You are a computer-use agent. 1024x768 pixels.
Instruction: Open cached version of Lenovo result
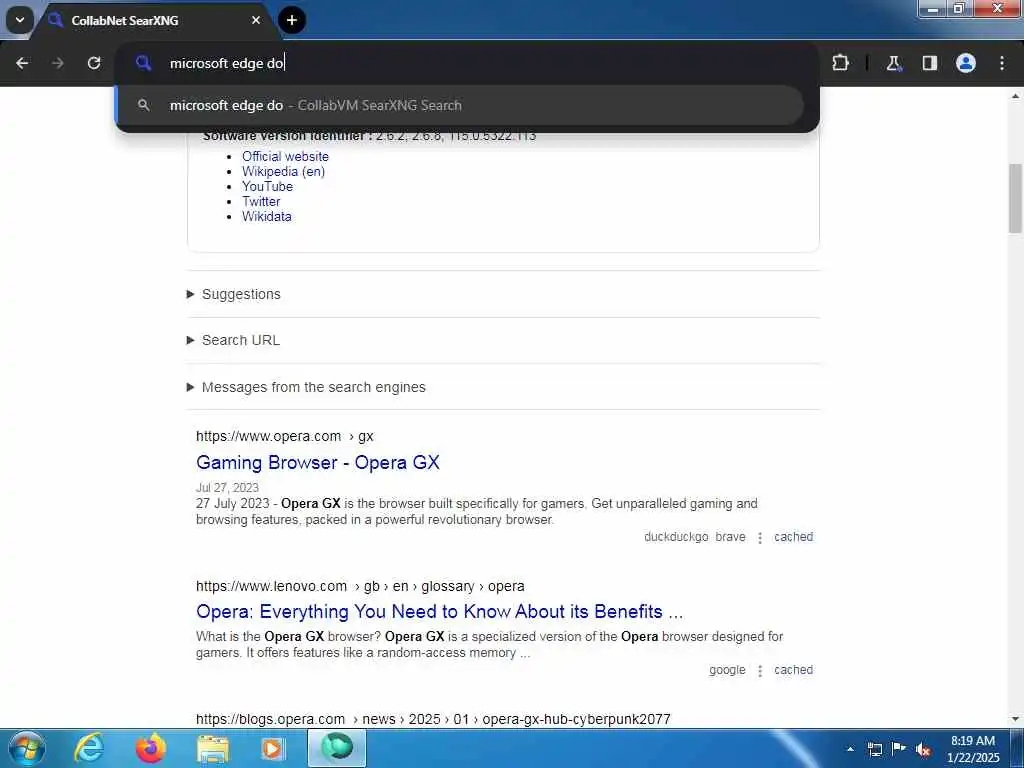(x=793, y=670)
